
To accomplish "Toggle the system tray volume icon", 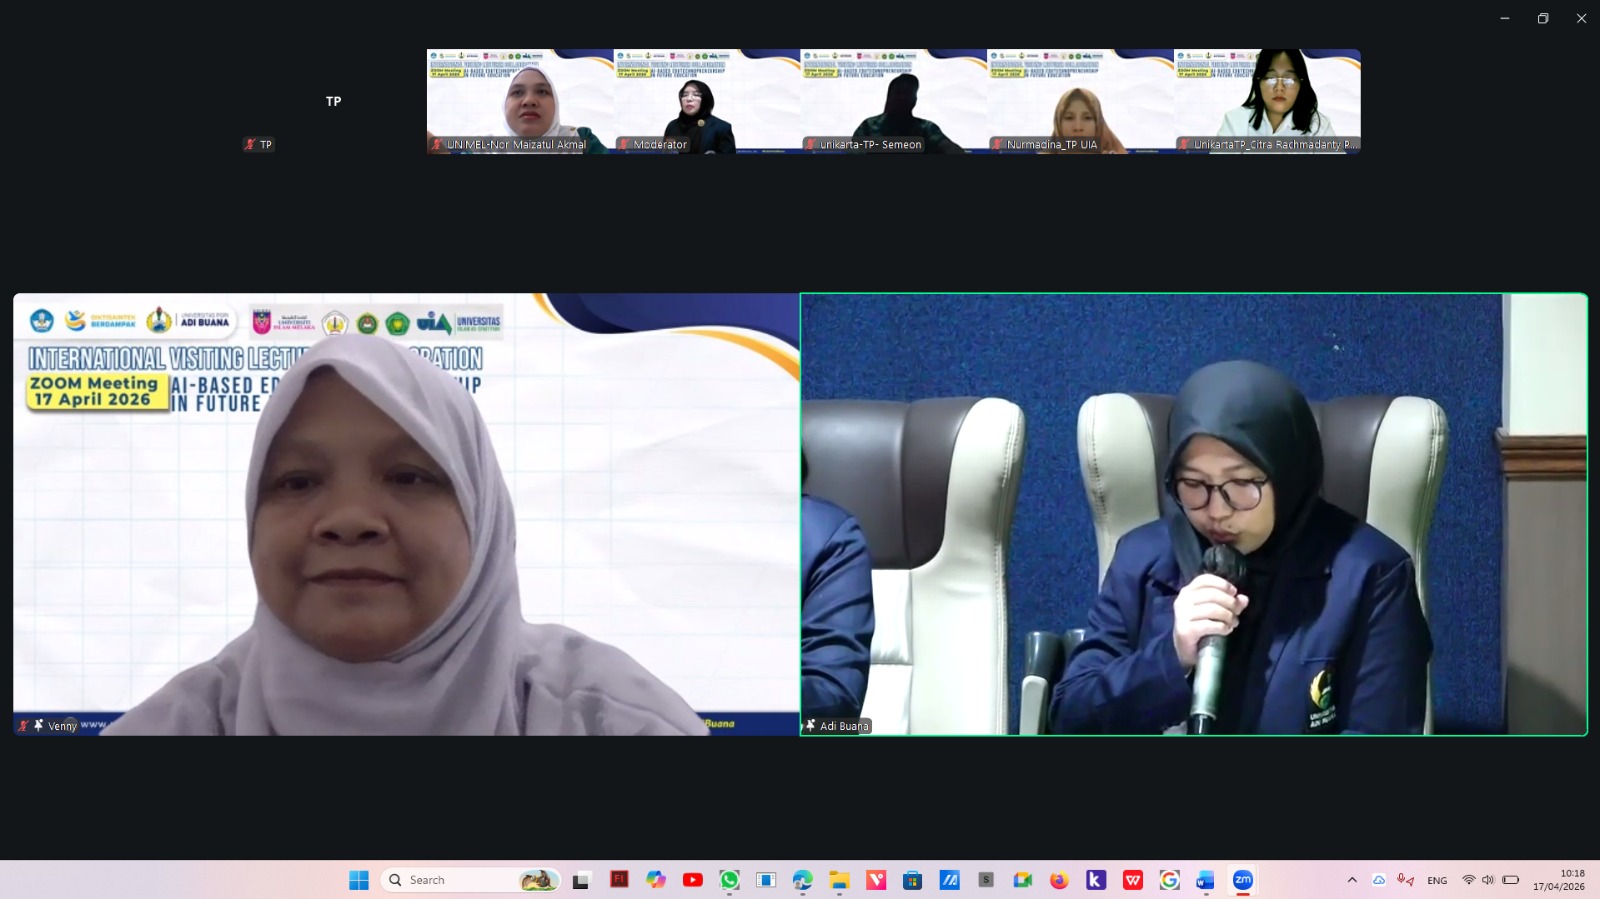I will (x=1488, y=880).
